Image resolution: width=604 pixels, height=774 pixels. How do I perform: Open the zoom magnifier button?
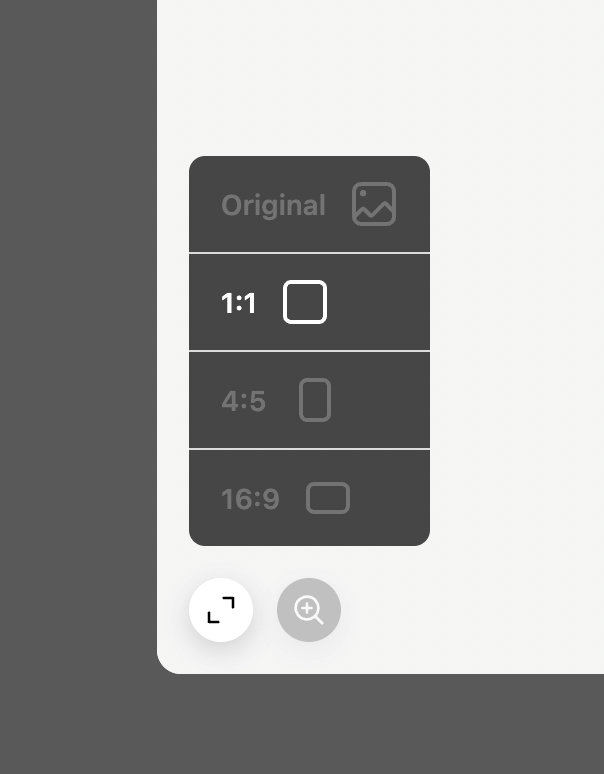(x=309, y=610)
